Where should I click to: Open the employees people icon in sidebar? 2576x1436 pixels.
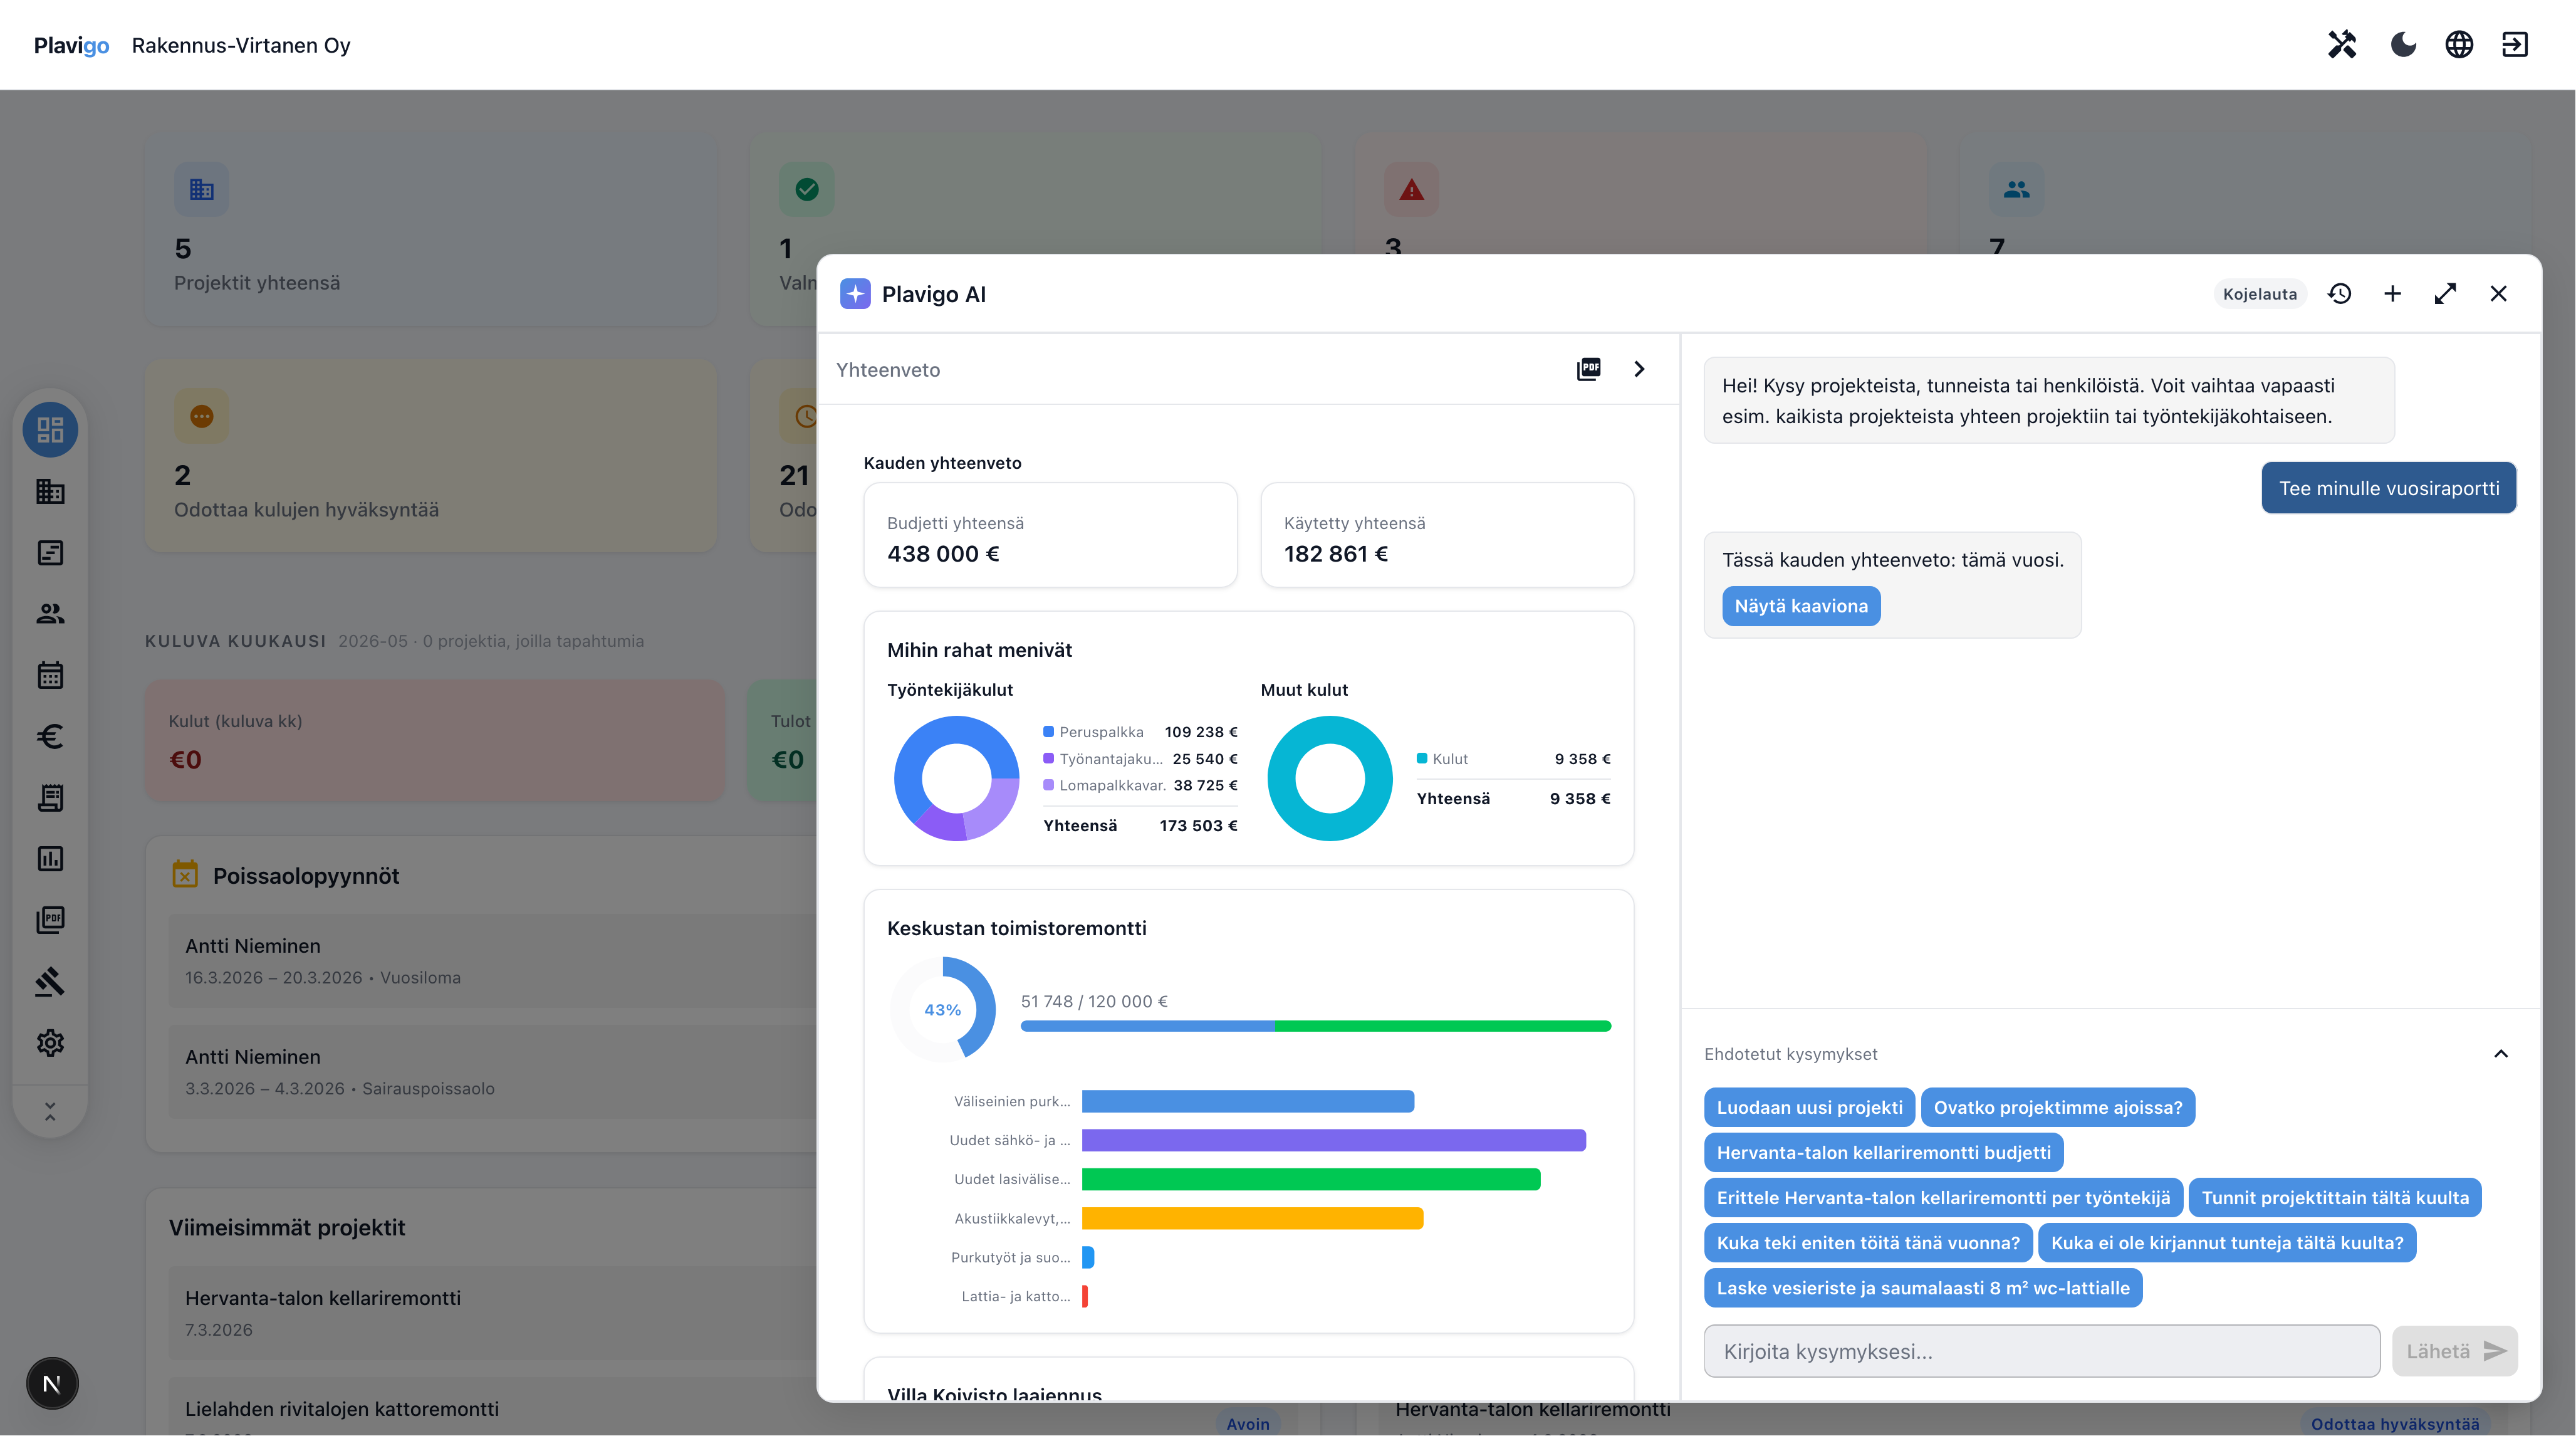(x=50, y=614)
